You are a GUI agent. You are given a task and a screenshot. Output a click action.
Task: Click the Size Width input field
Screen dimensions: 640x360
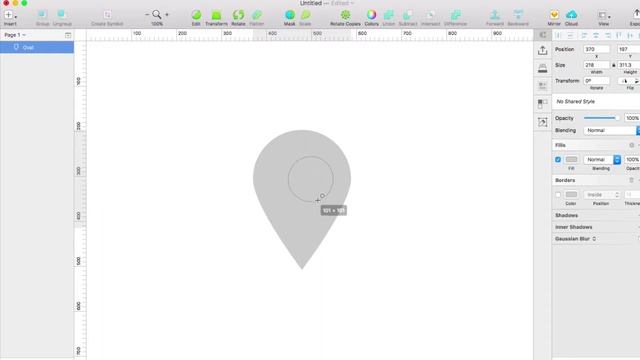tap(596, 65)
